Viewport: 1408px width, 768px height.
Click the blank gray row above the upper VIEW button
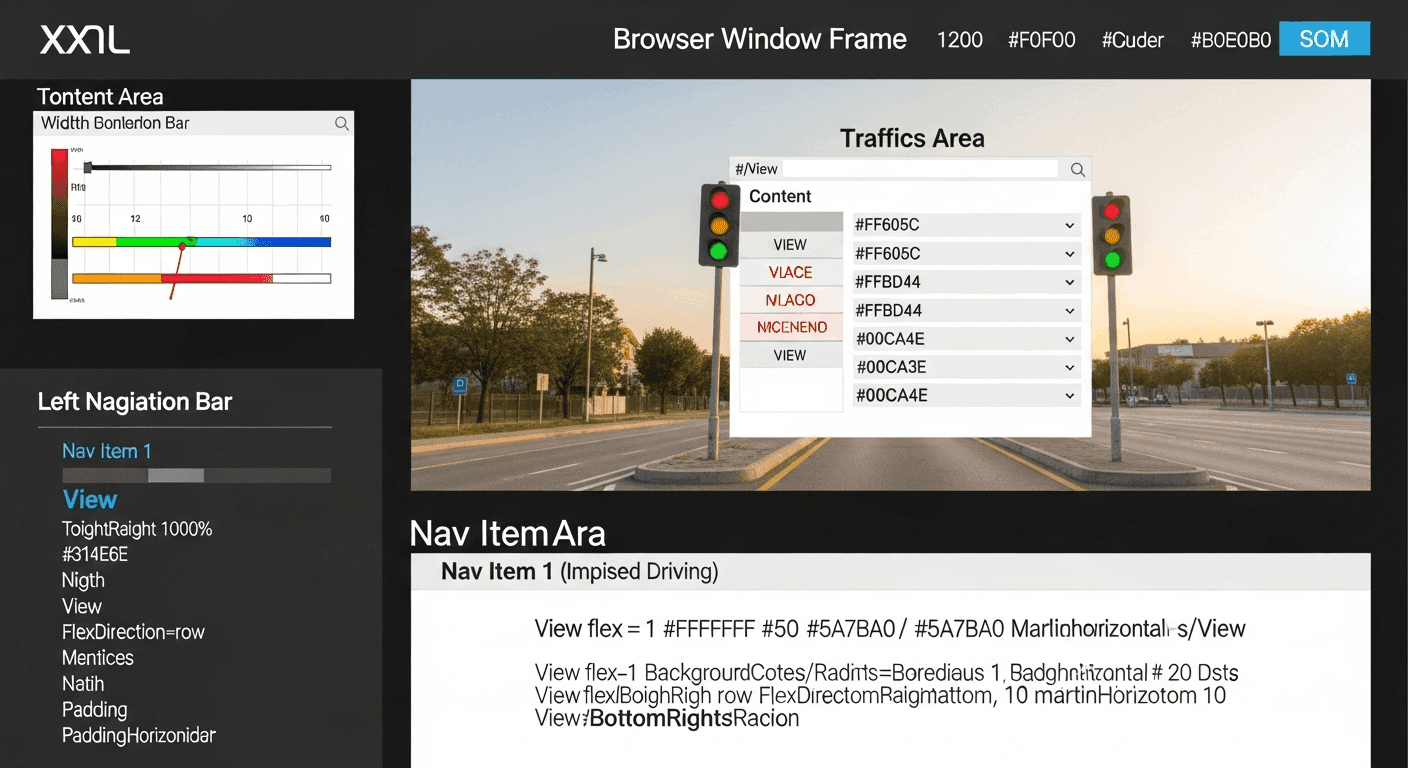click(x=790, y=221)
